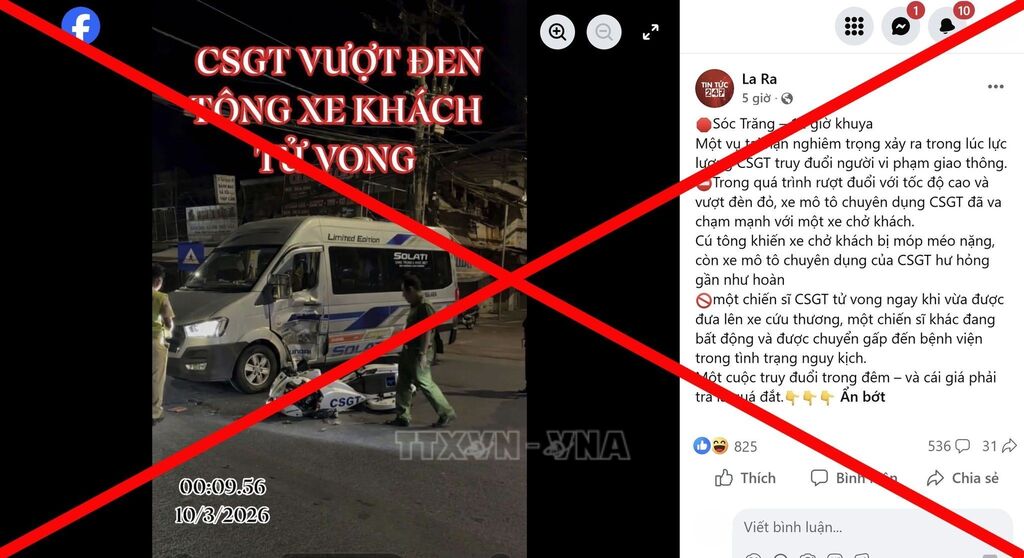Open Messenger chats
1024x558 pixels.
tap(901, 26)
